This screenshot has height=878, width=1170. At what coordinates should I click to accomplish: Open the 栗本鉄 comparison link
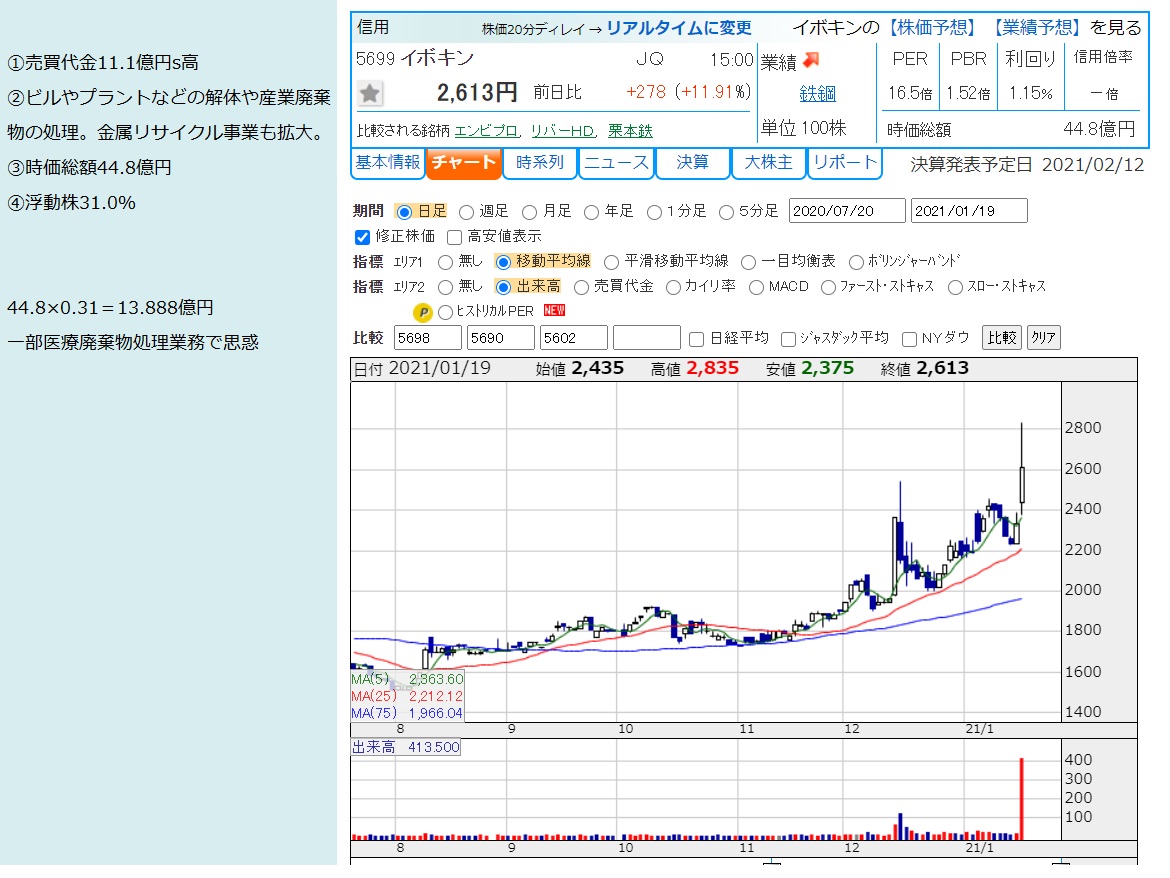pyautogui.click(x=630, y=131)
